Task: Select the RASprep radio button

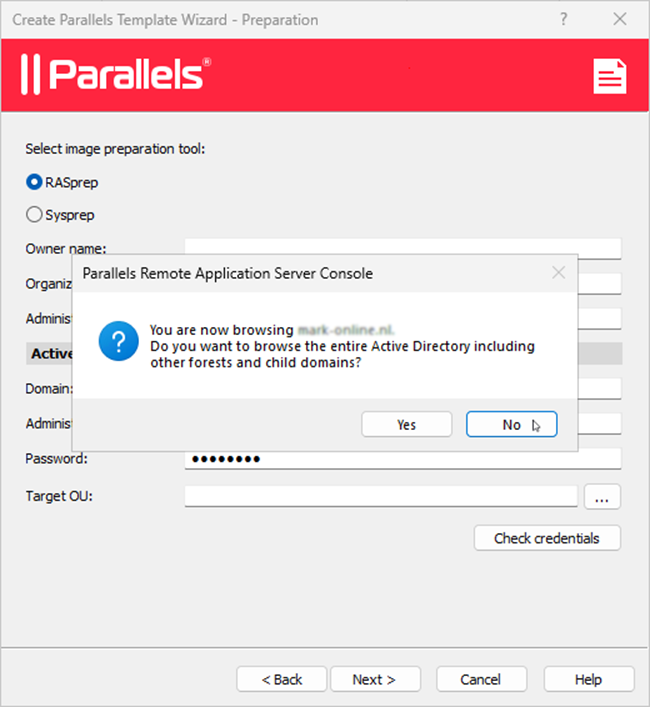Action: coord(34,182)
